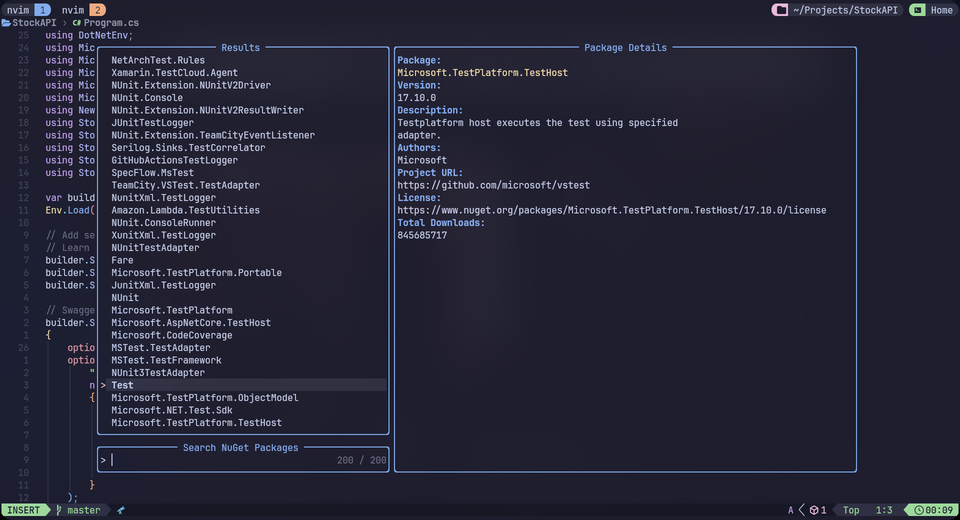Select JUnitTestLogger package
960x520 pixels.
coord(152,122)
